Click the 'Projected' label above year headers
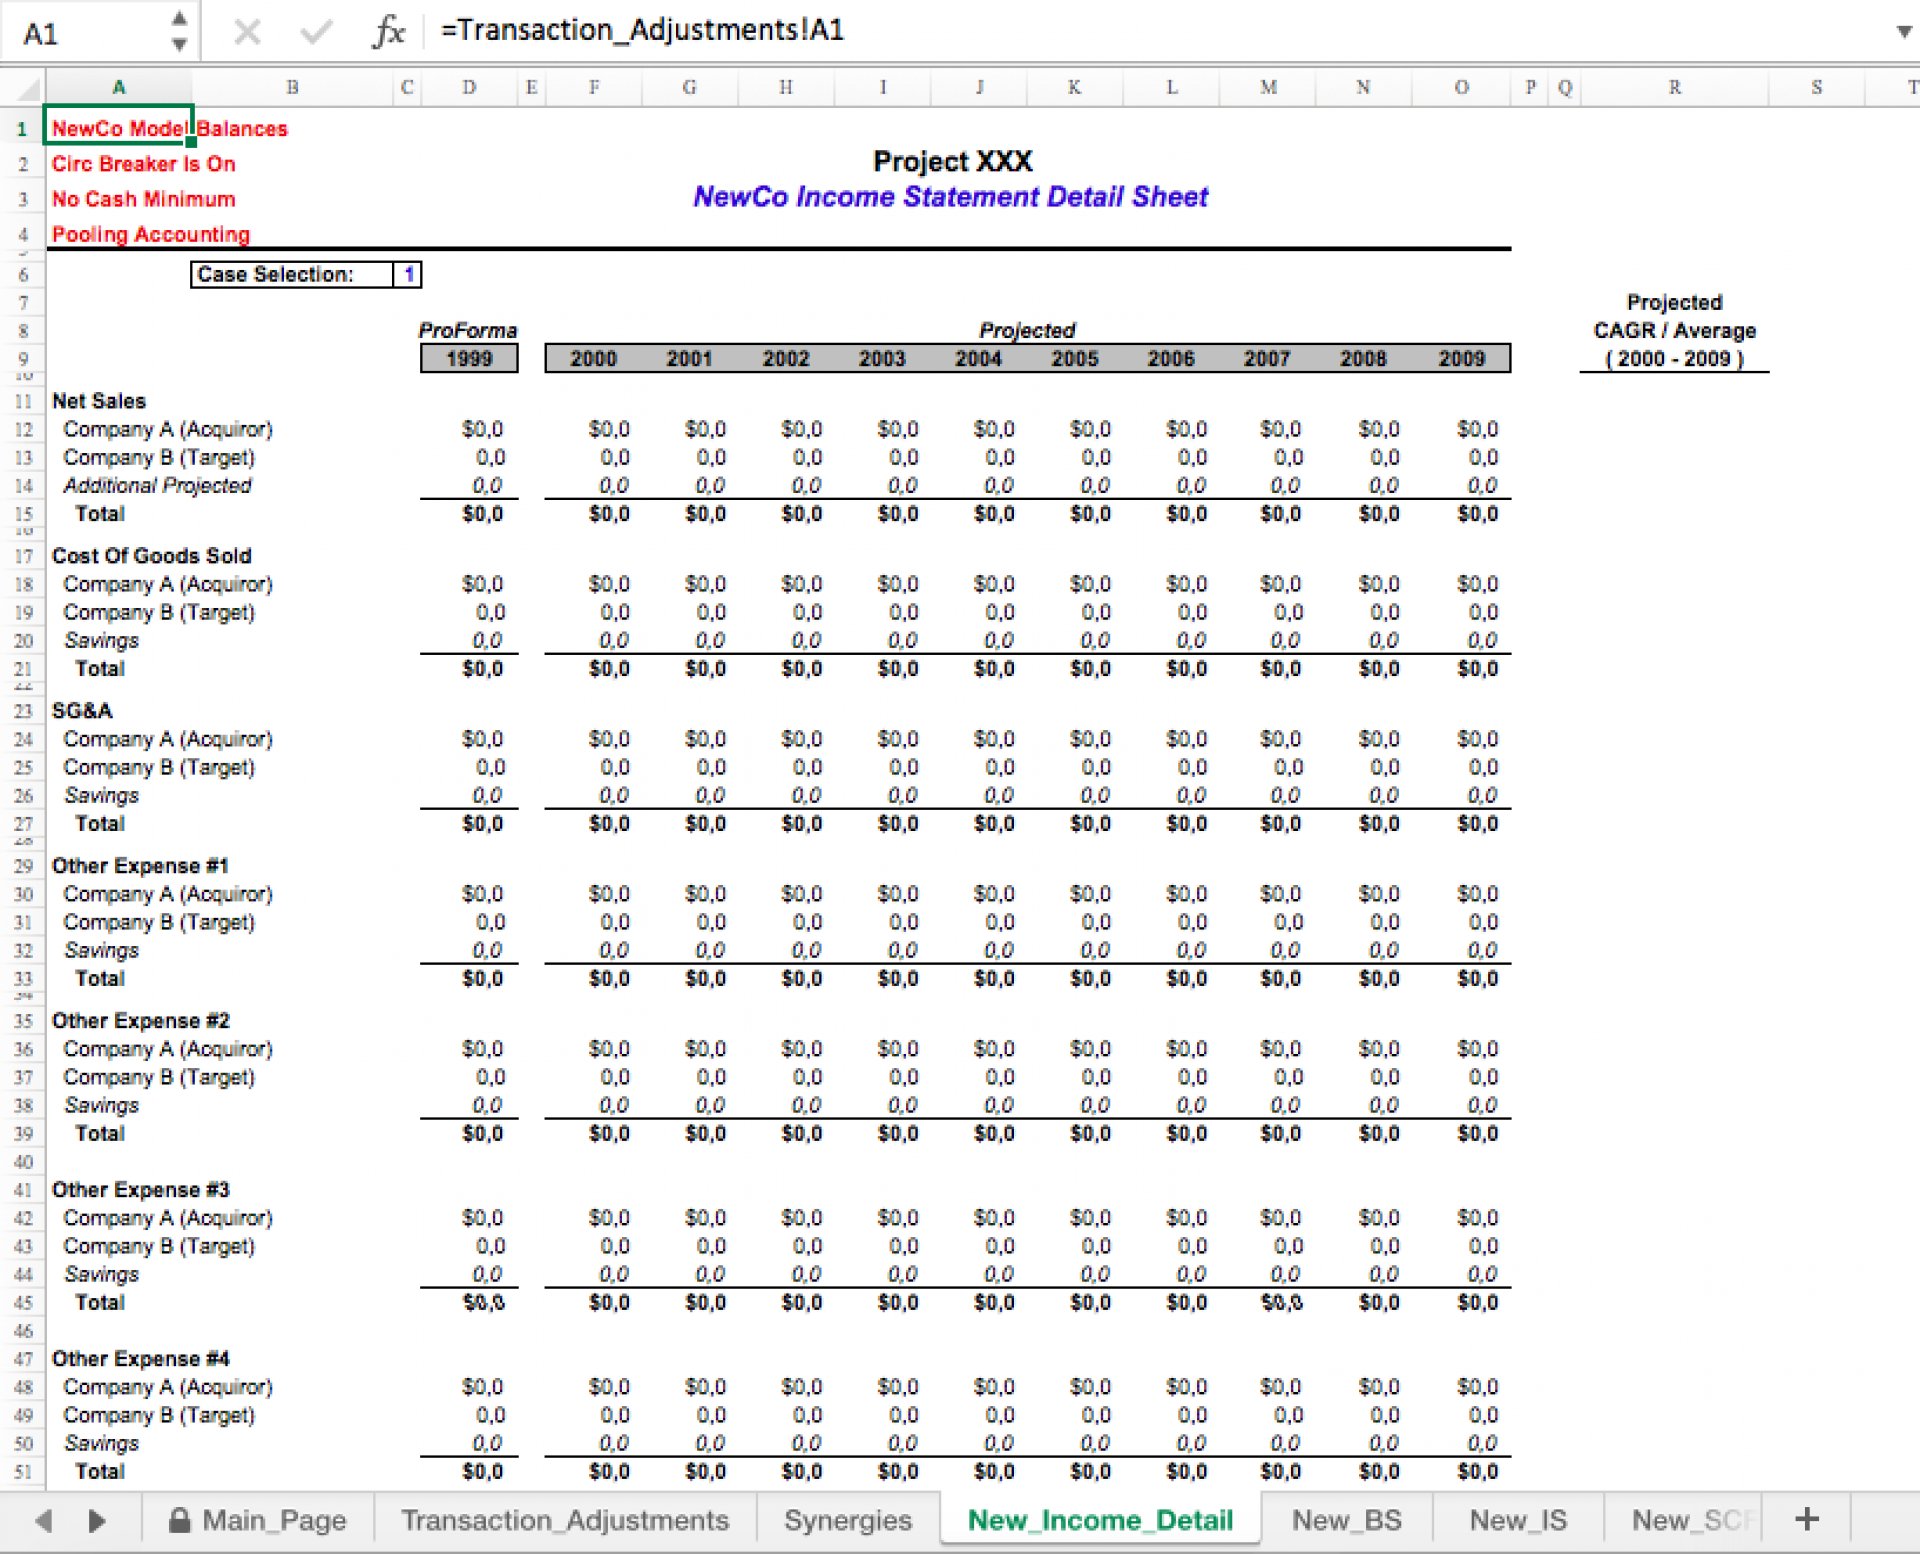1920x1554 pixels. point(1027,330)
